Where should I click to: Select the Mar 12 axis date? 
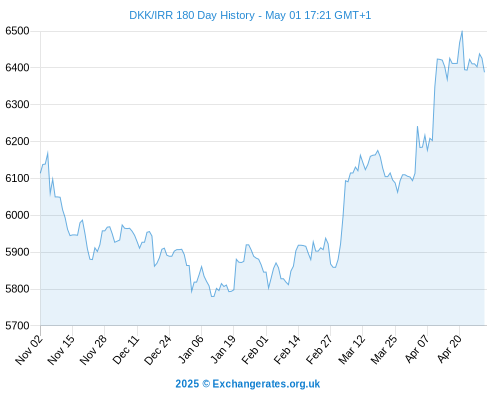(352, 349)
